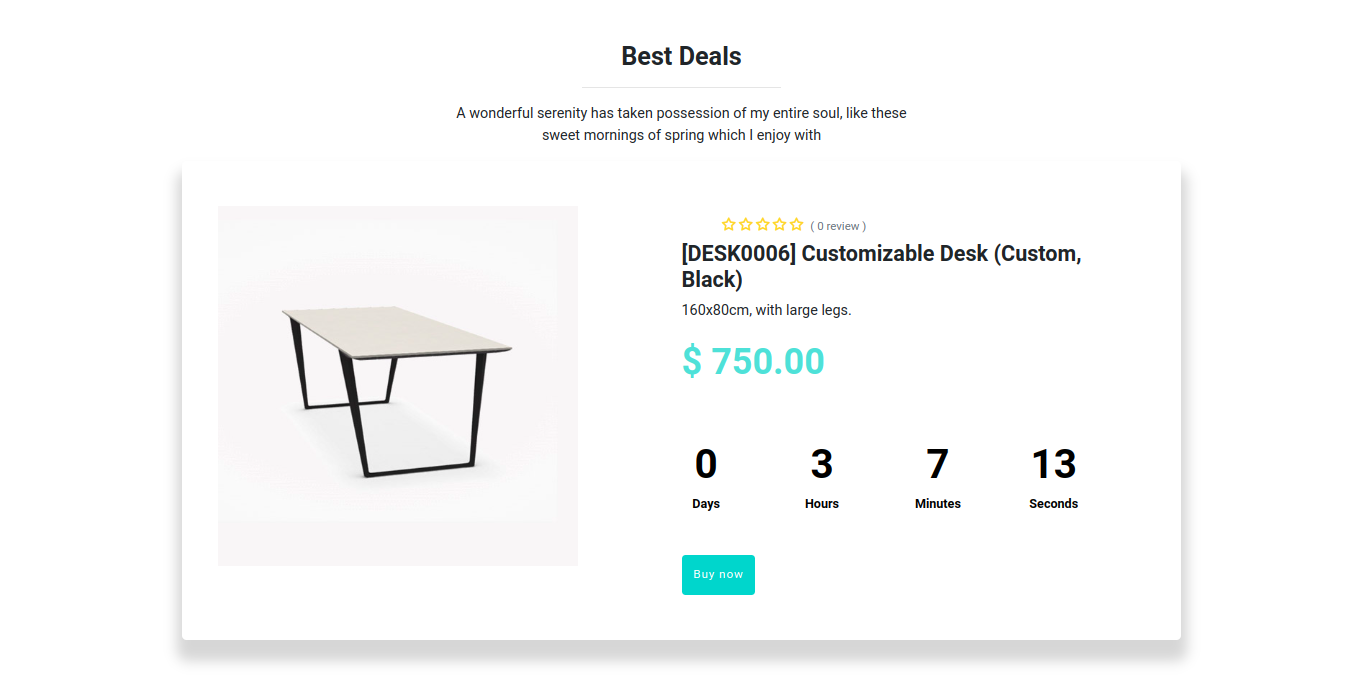Click the fourth rating star
Screen dimensions: 1356x693
click(x=780, y=225)
